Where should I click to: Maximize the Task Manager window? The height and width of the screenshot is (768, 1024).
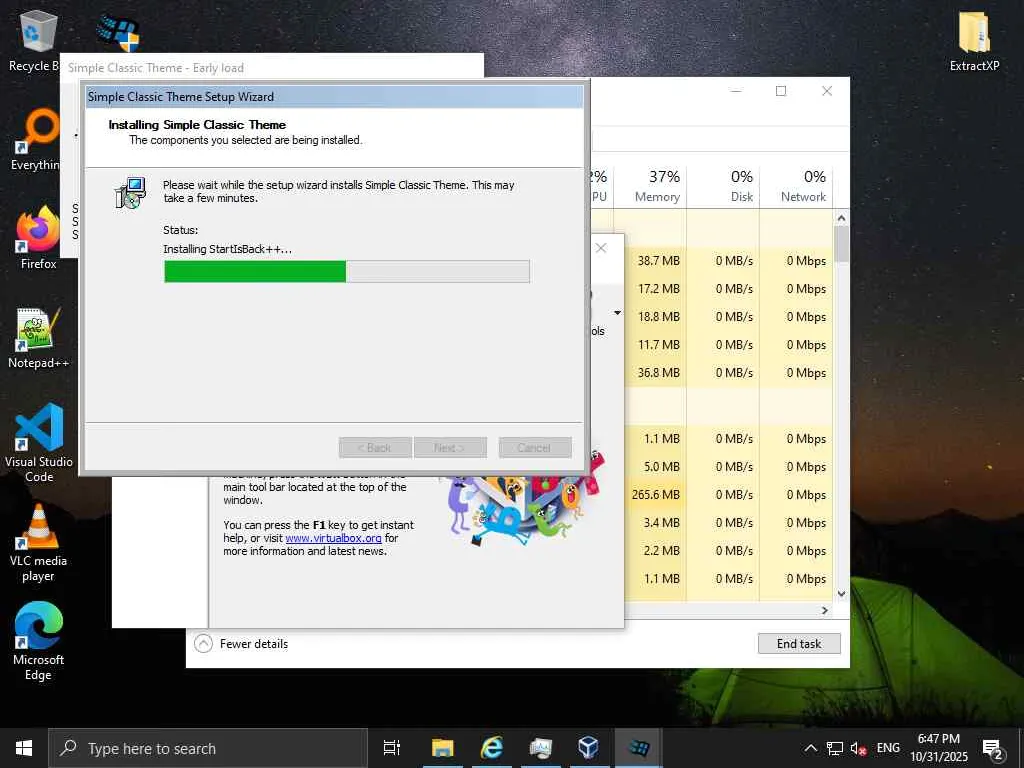[780, 91]
